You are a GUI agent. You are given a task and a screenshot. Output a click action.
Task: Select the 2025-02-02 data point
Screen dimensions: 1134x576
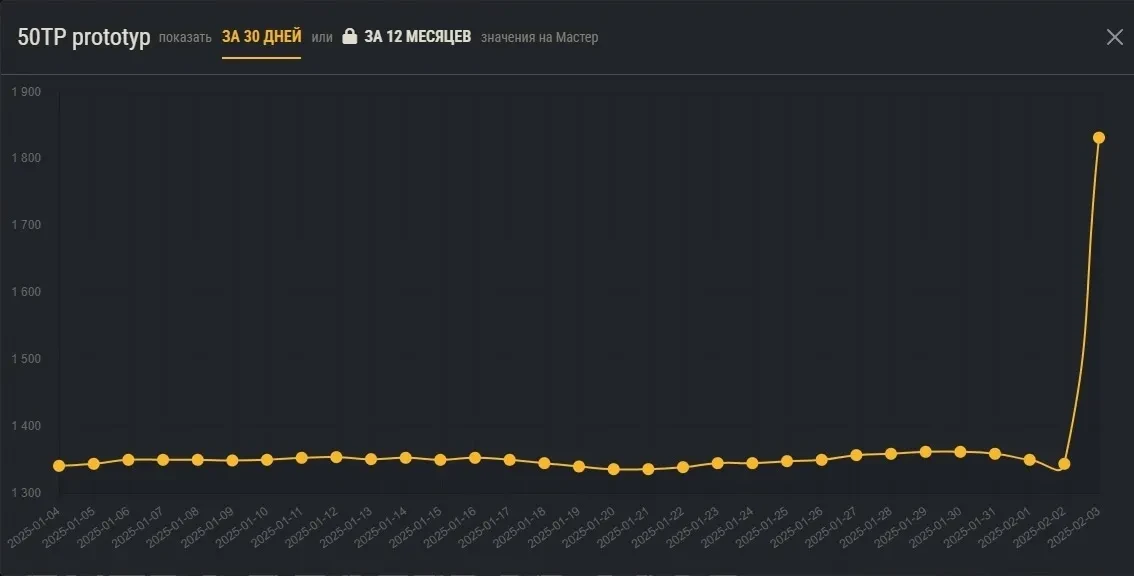(x=1064, y=464)
